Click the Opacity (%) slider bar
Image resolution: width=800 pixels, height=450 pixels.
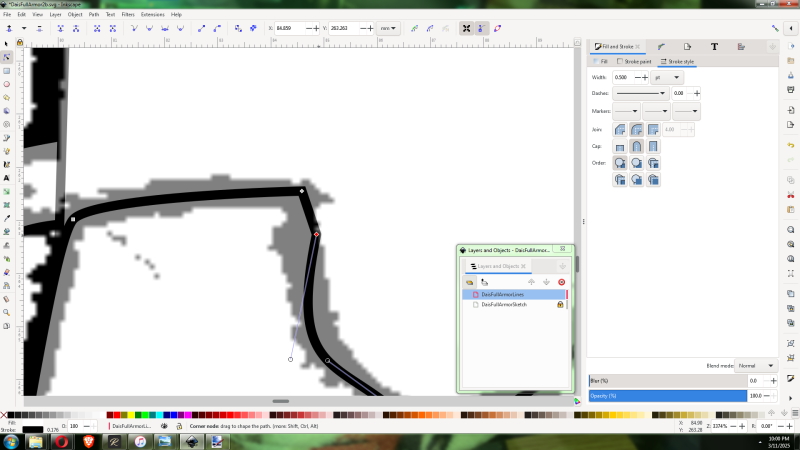coord(666,396)
